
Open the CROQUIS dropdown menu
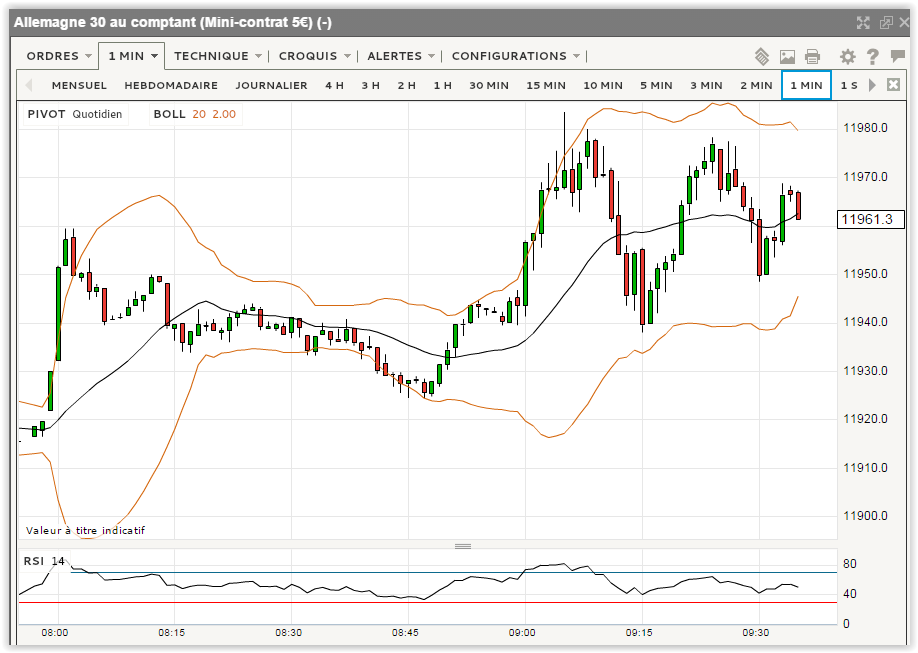314,56
